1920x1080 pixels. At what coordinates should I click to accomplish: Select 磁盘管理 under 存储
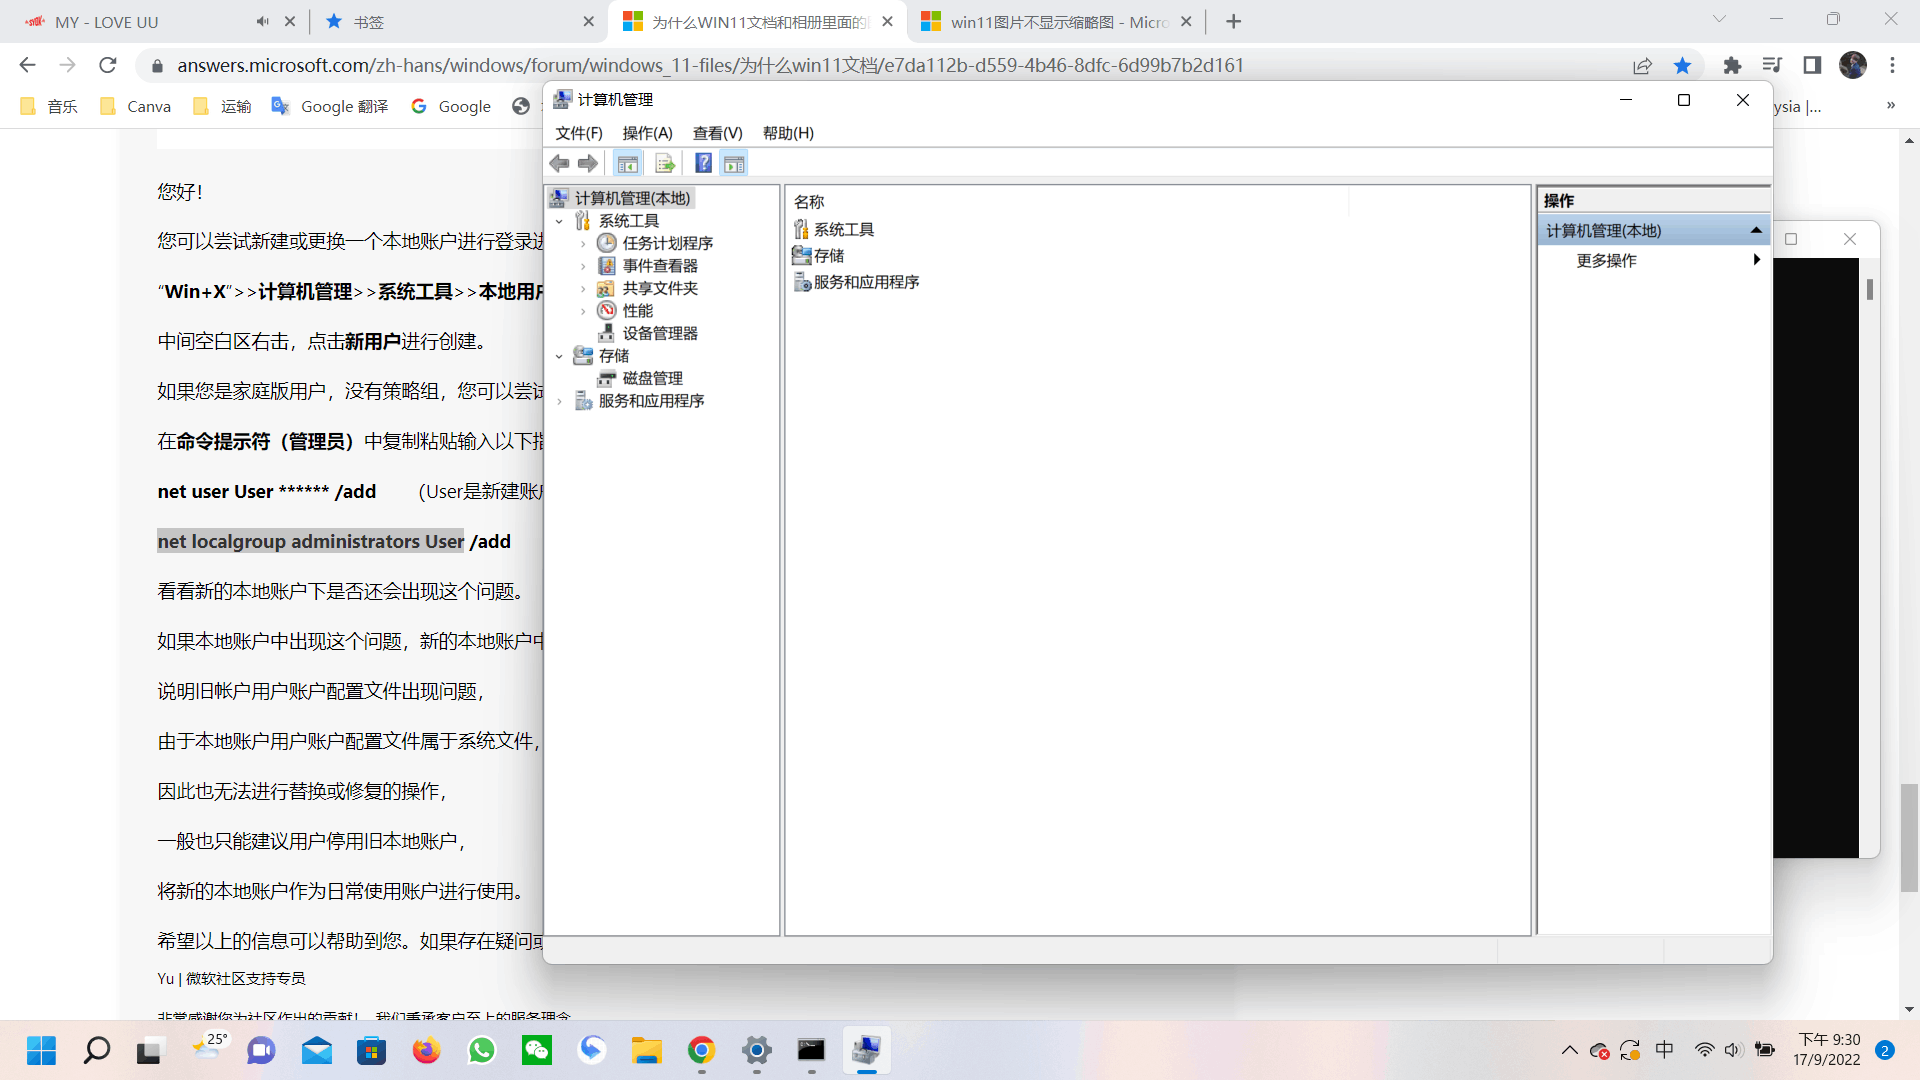[x=652, y=378]
